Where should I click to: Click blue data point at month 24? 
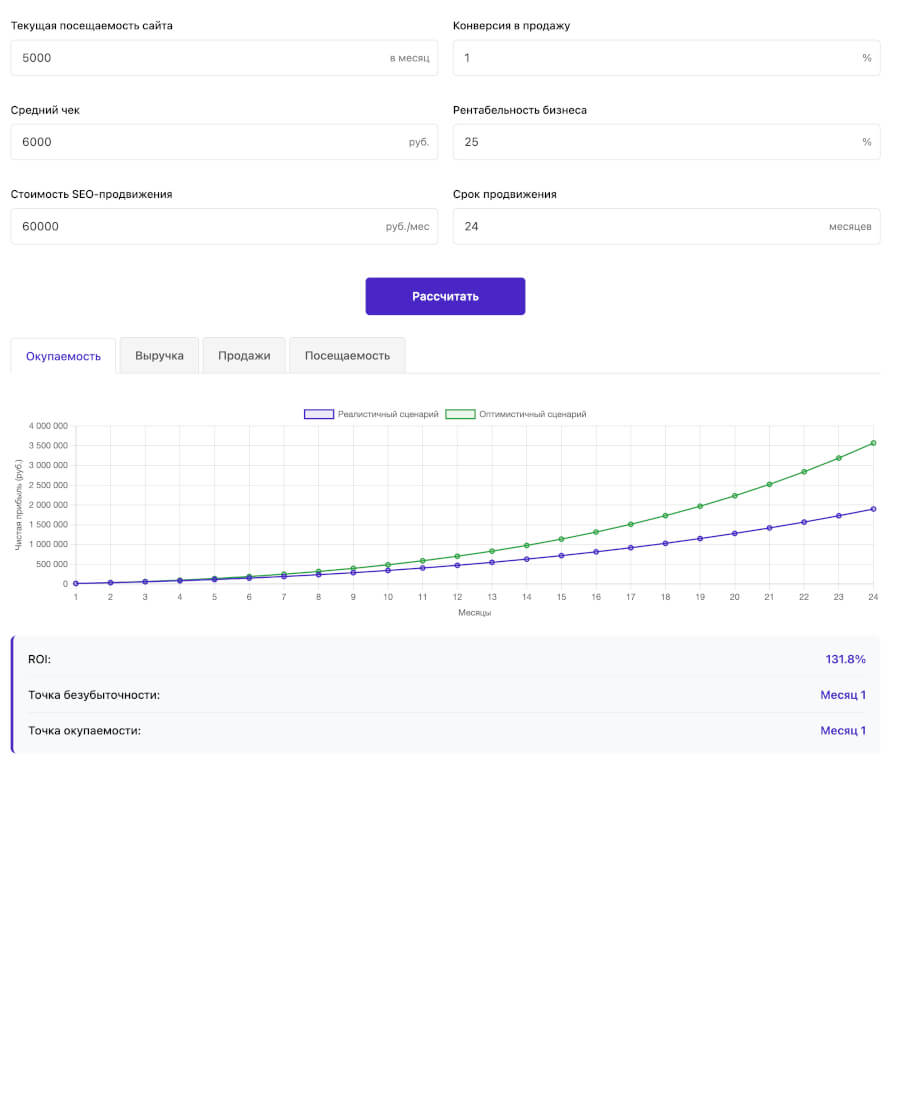(x=873, y=509)
